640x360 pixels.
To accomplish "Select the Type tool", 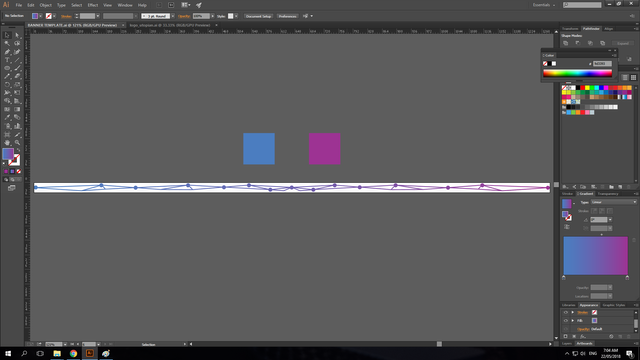I will [x=7, y=60].
